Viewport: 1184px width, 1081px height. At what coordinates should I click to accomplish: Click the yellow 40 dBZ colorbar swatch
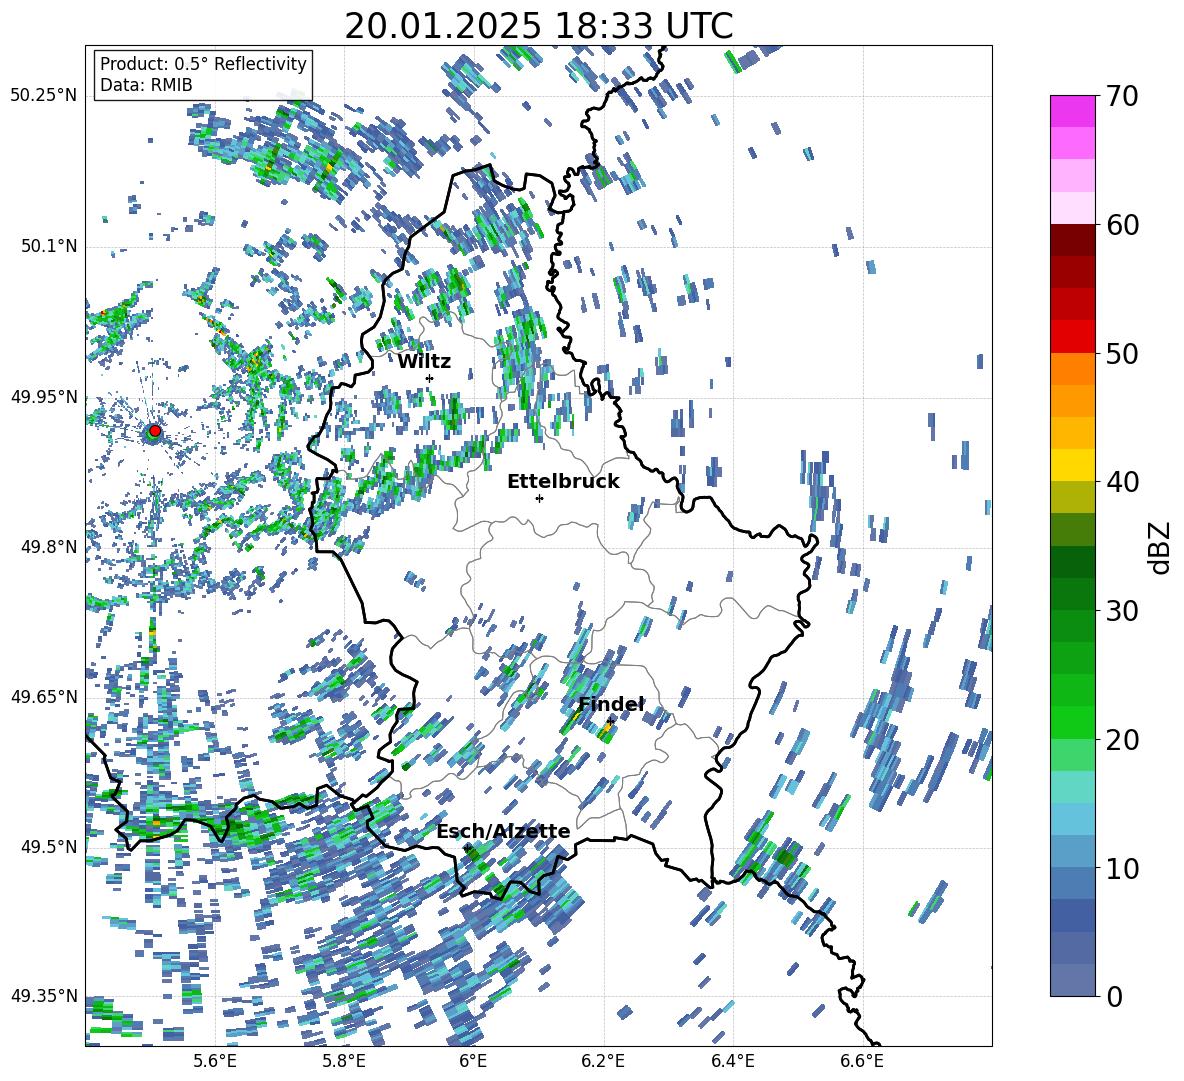(x=1072, y=465)
